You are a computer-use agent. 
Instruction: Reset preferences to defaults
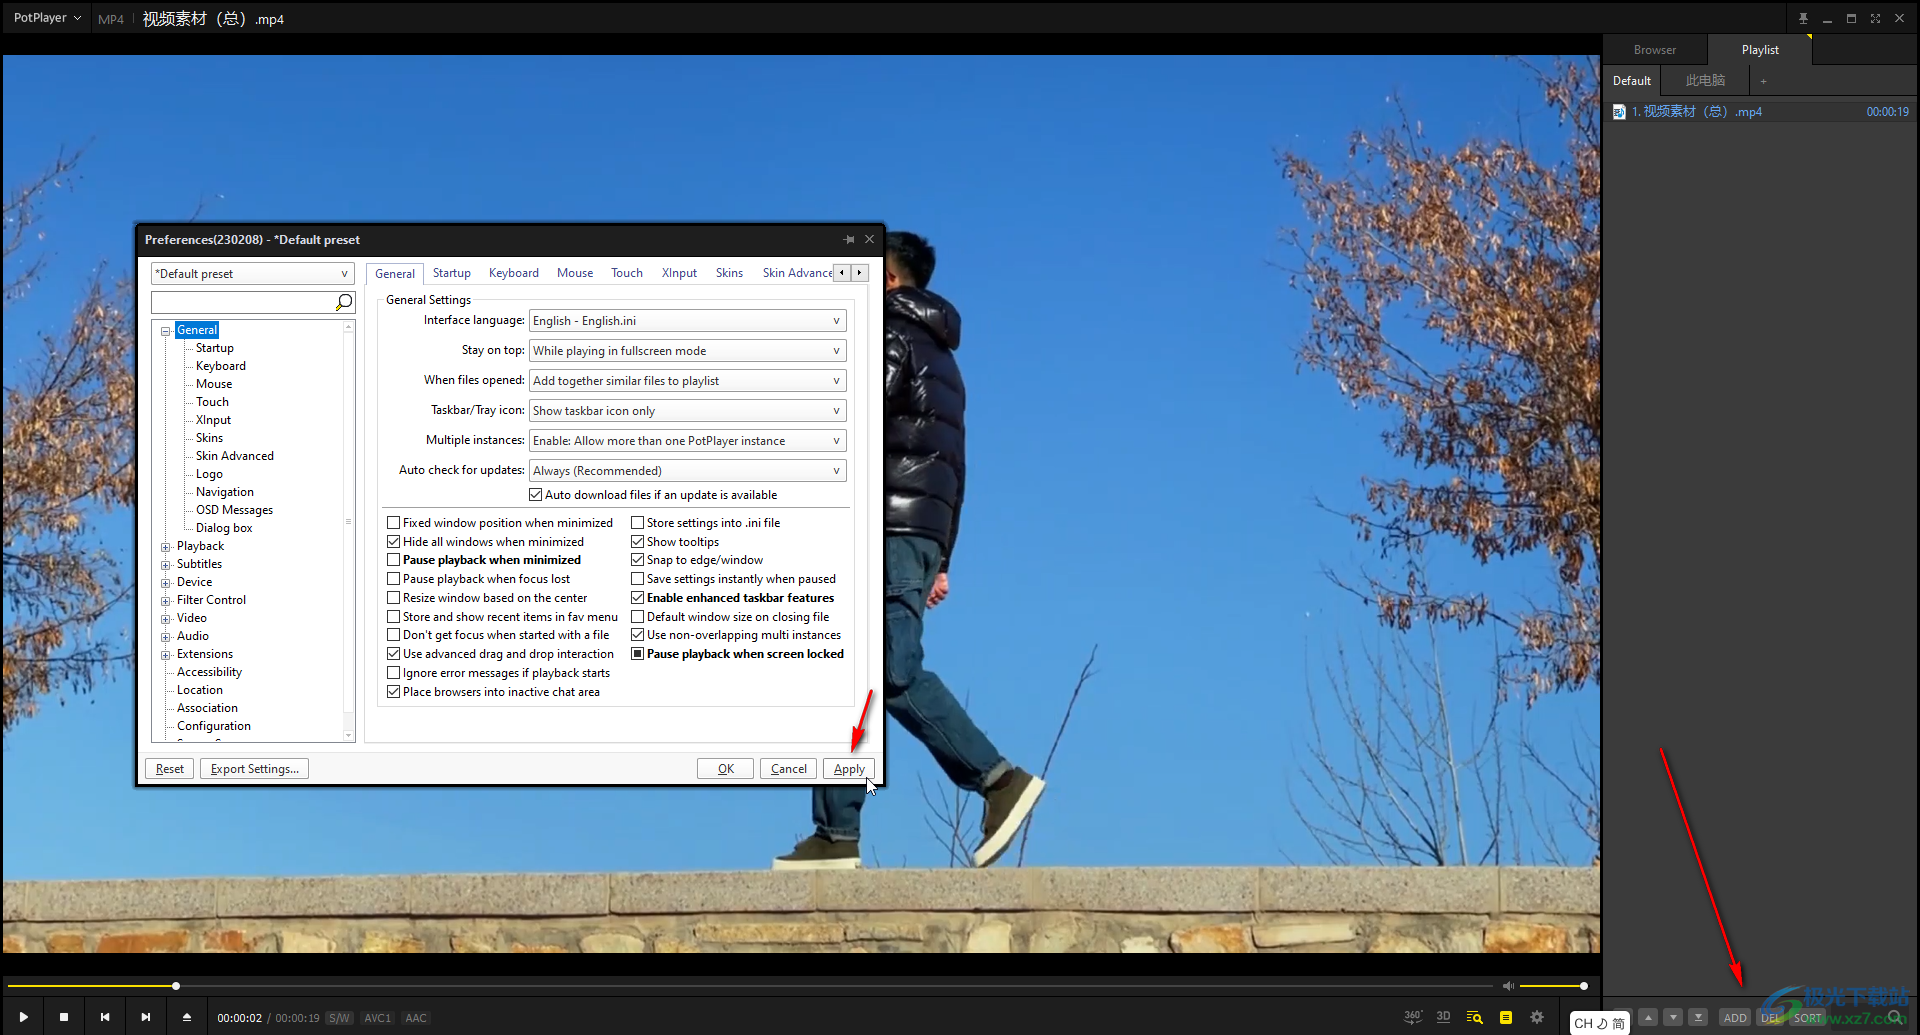point(170,769)
